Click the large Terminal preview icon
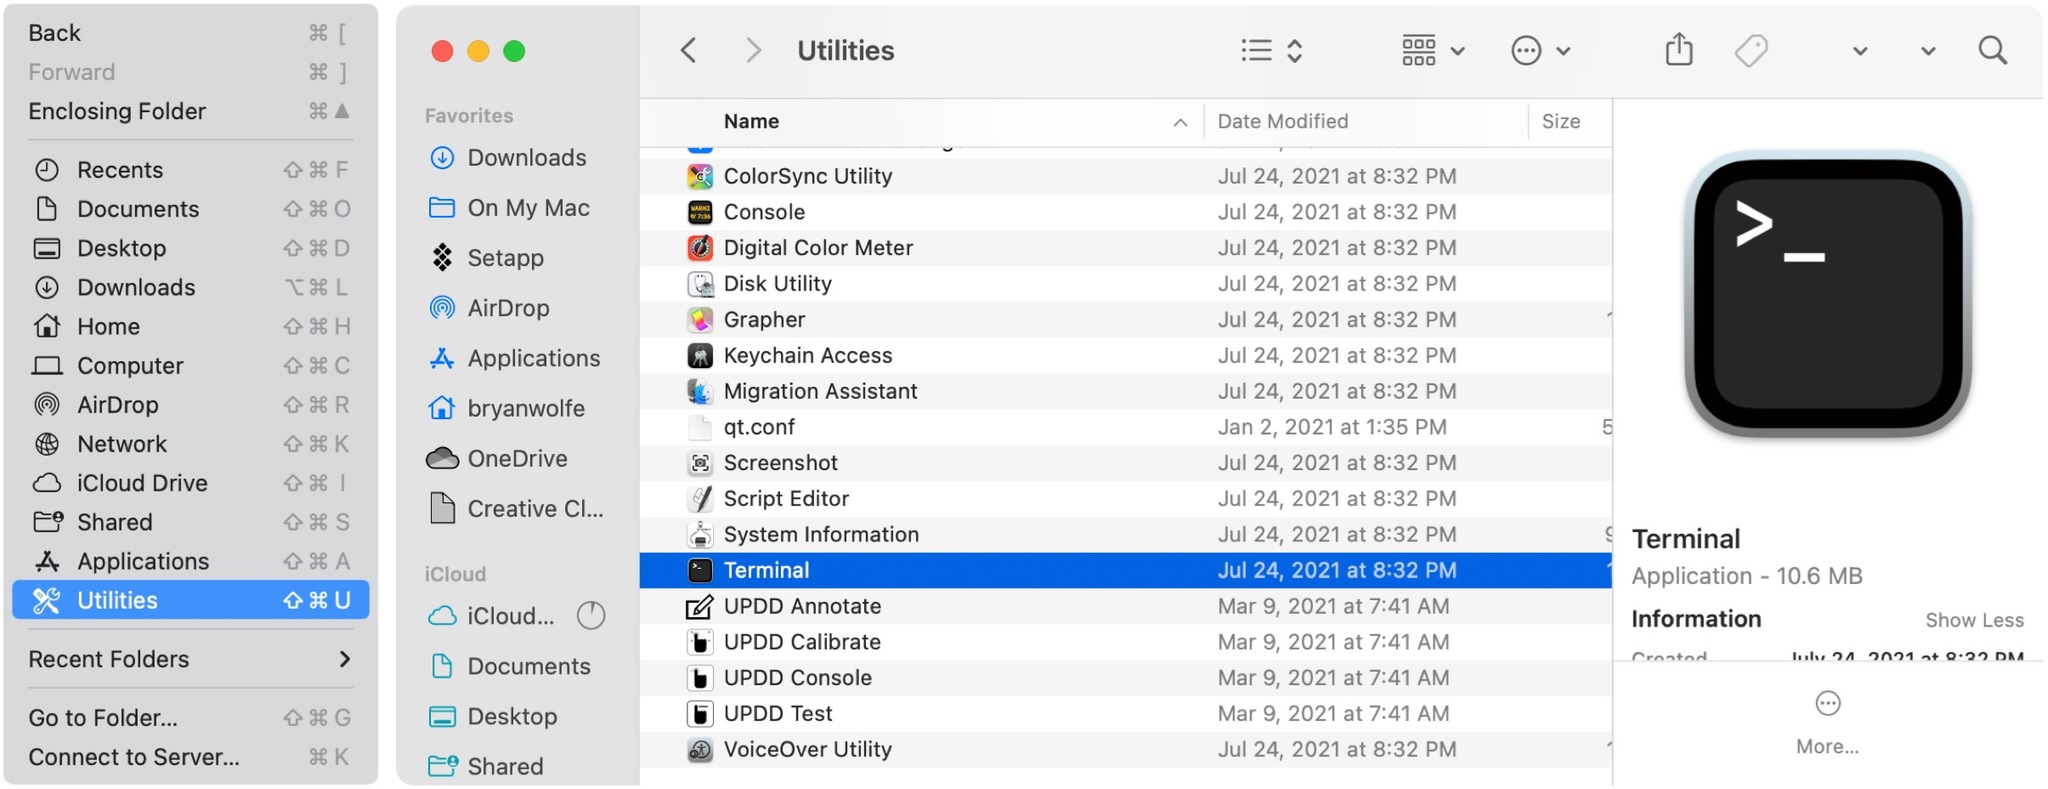This screenshot has height=789, width=2048. tap(1827, 294)
